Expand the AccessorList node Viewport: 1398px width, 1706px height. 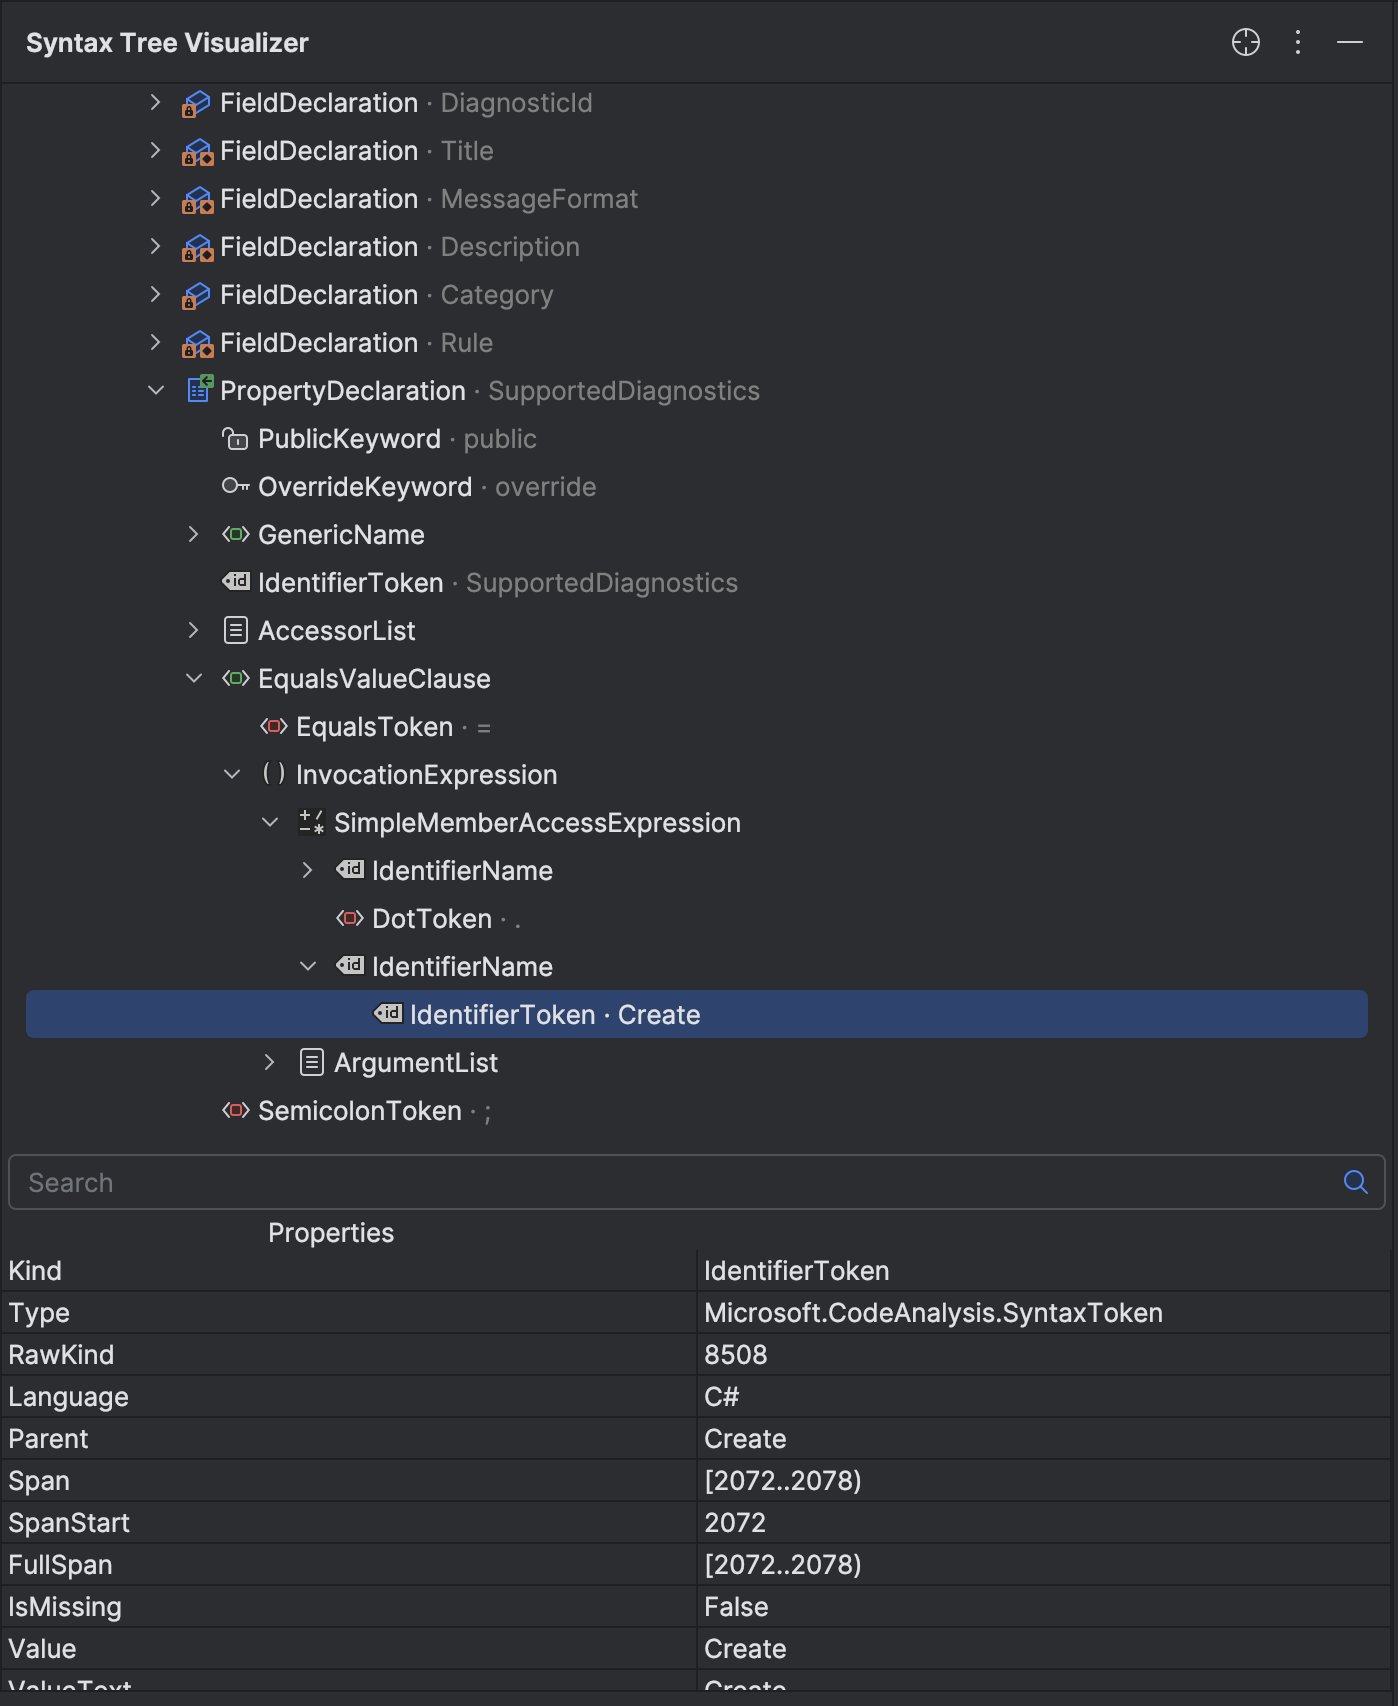pyautogui.click(x=193, y=630)
